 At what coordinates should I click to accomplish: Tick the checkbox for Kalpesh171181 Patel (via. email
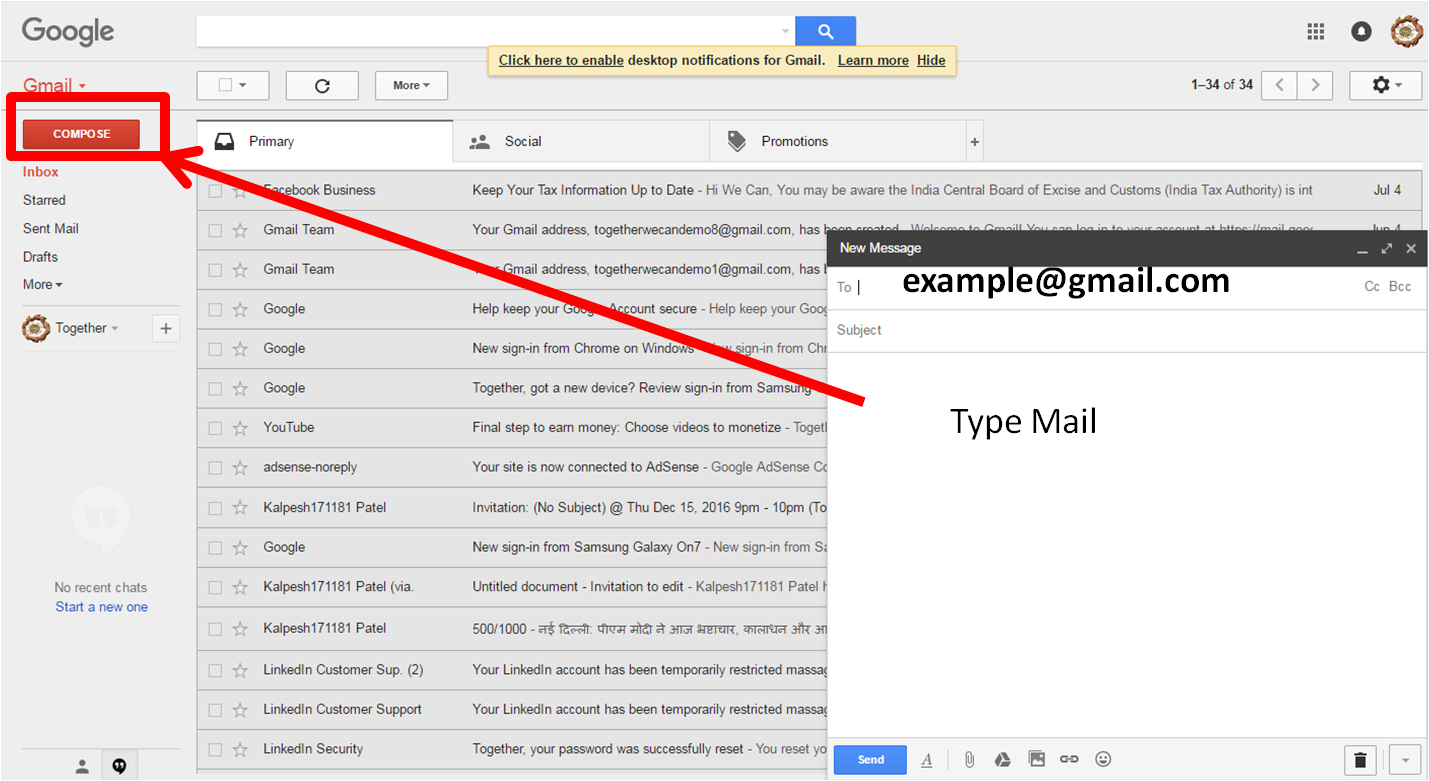tap(215, 588)
